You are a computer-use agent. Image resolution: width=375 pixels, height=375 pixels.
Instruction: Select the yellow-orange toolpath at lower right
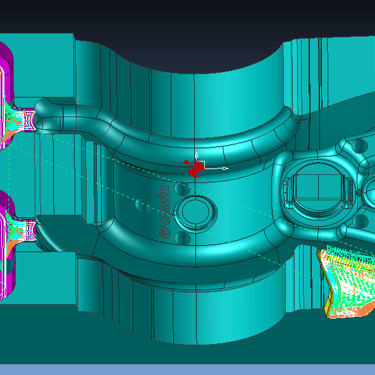[x=348, y=282]
